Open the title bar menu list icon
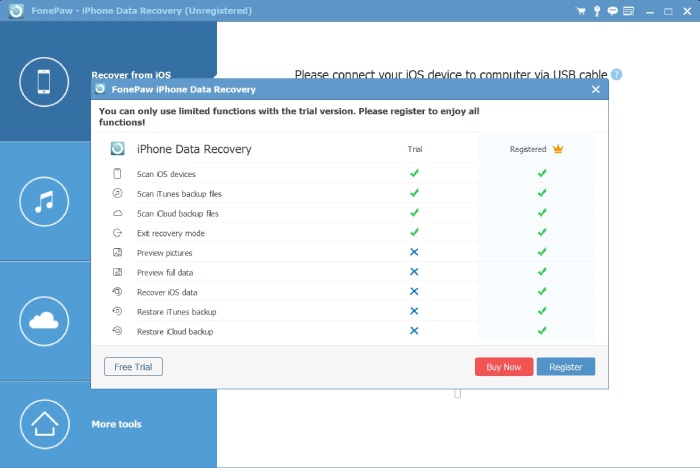700x468 pixels. (x=629, y=11)
